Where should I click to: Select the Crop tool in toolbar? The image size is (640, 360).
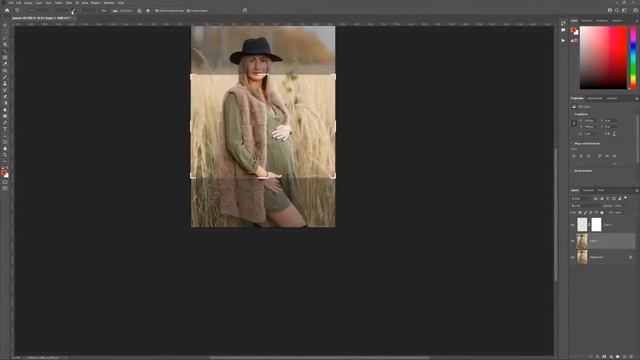tap(5, 51)
